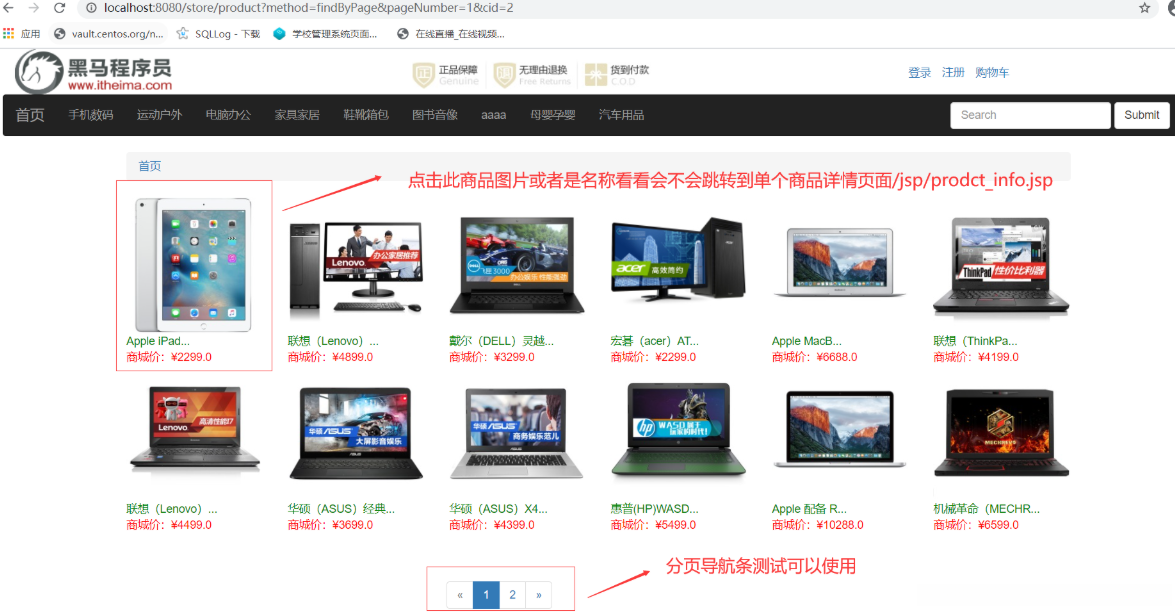
Task: Go to page 2 in pagination
Action: point(512,594)
